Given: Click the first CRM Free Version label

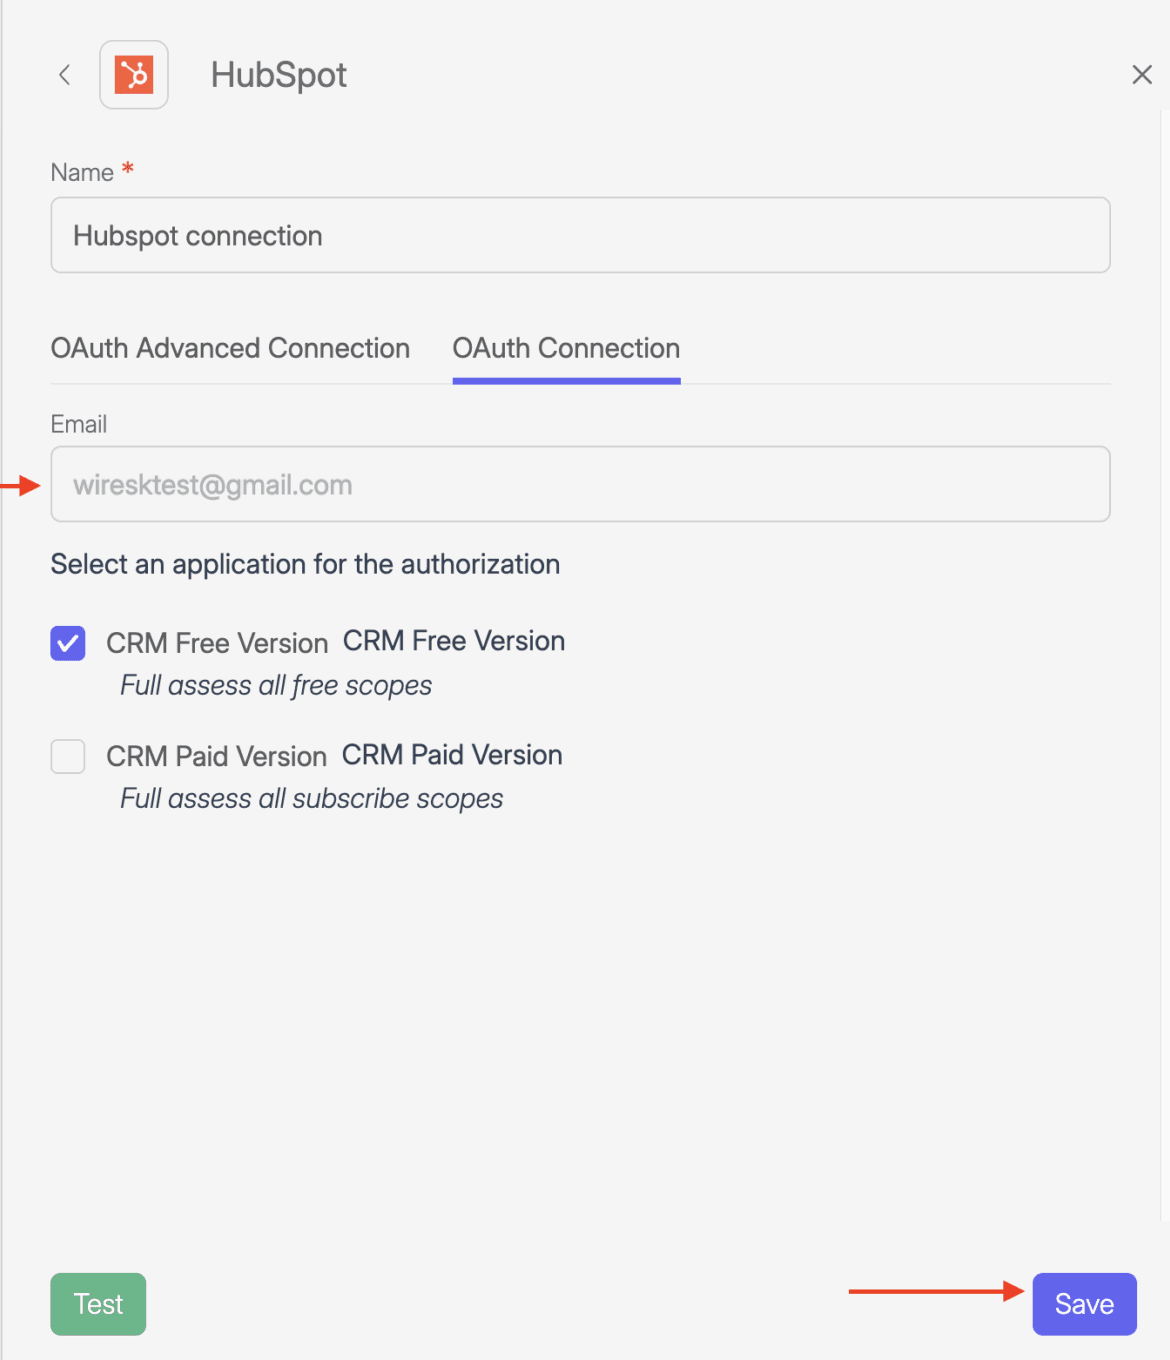Looking at the screenshot, I should coord(217,643).
